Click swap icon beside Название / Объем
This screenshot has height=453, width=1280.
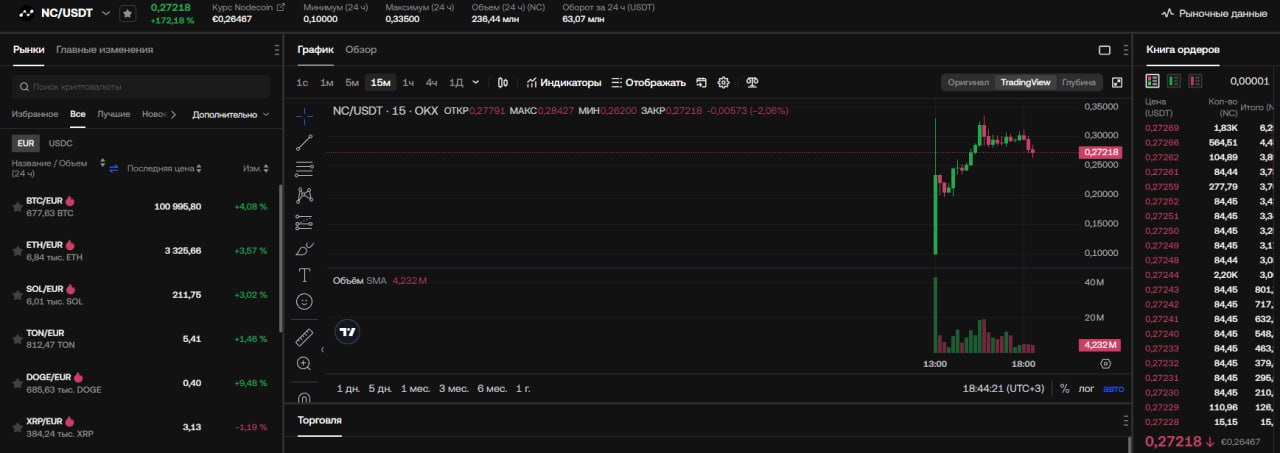[113, 168]
